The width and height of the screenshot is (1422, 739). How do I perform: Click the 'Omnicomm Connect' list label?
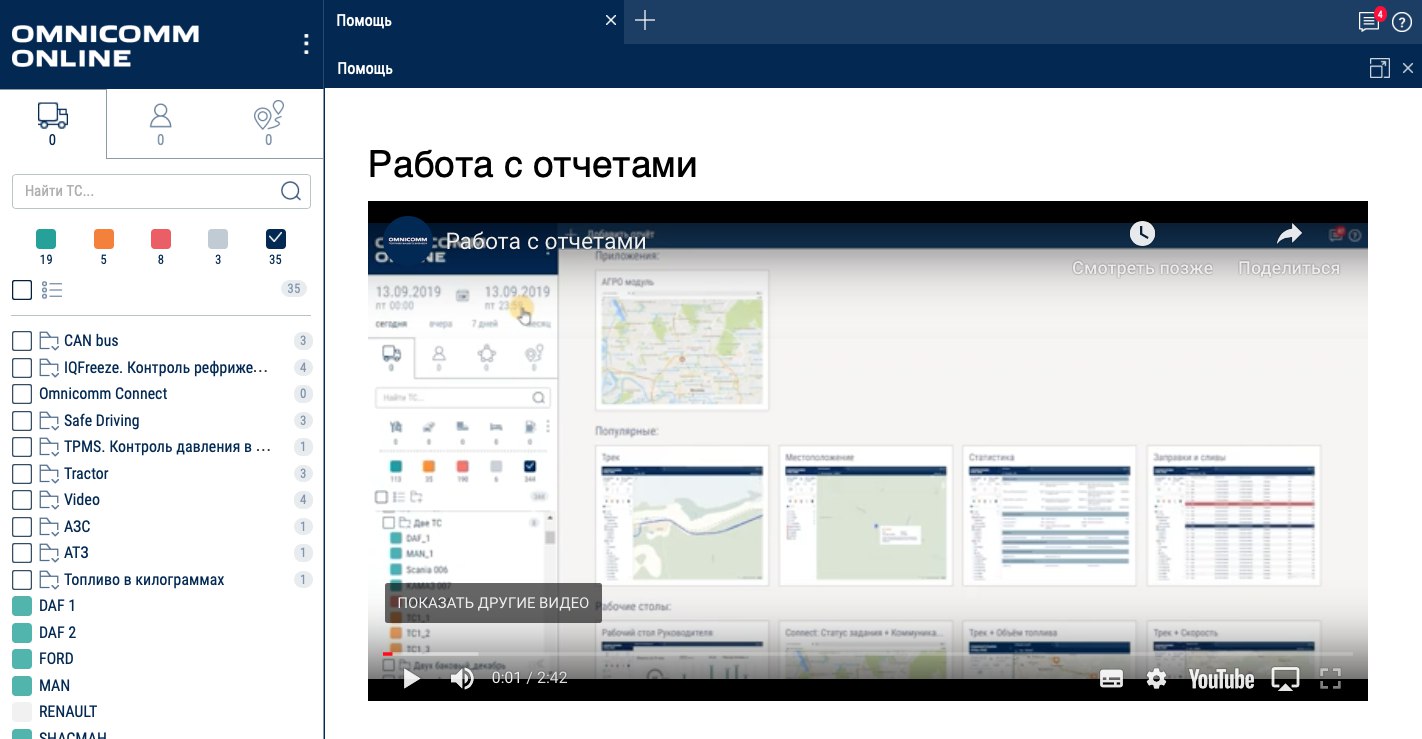pyautogui.click(x=103, y=394)
